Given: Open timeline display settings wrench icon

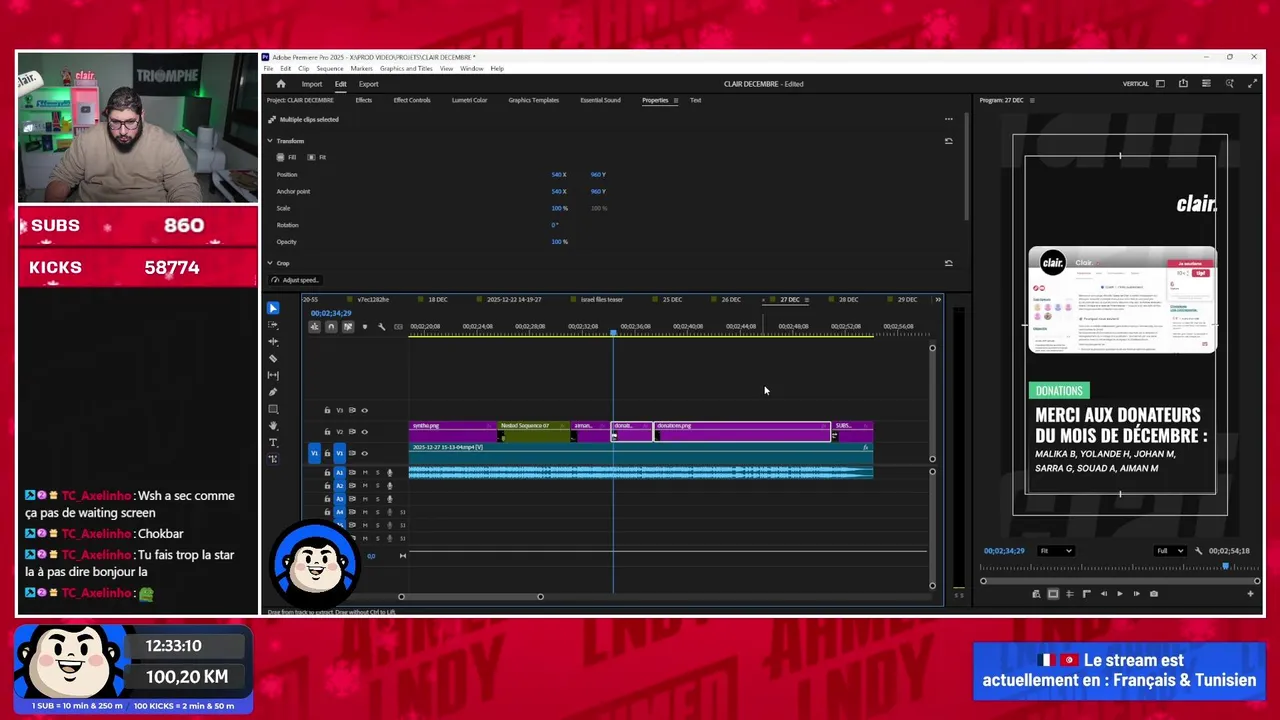Looking at the screenshot, I should click(381, 327).
